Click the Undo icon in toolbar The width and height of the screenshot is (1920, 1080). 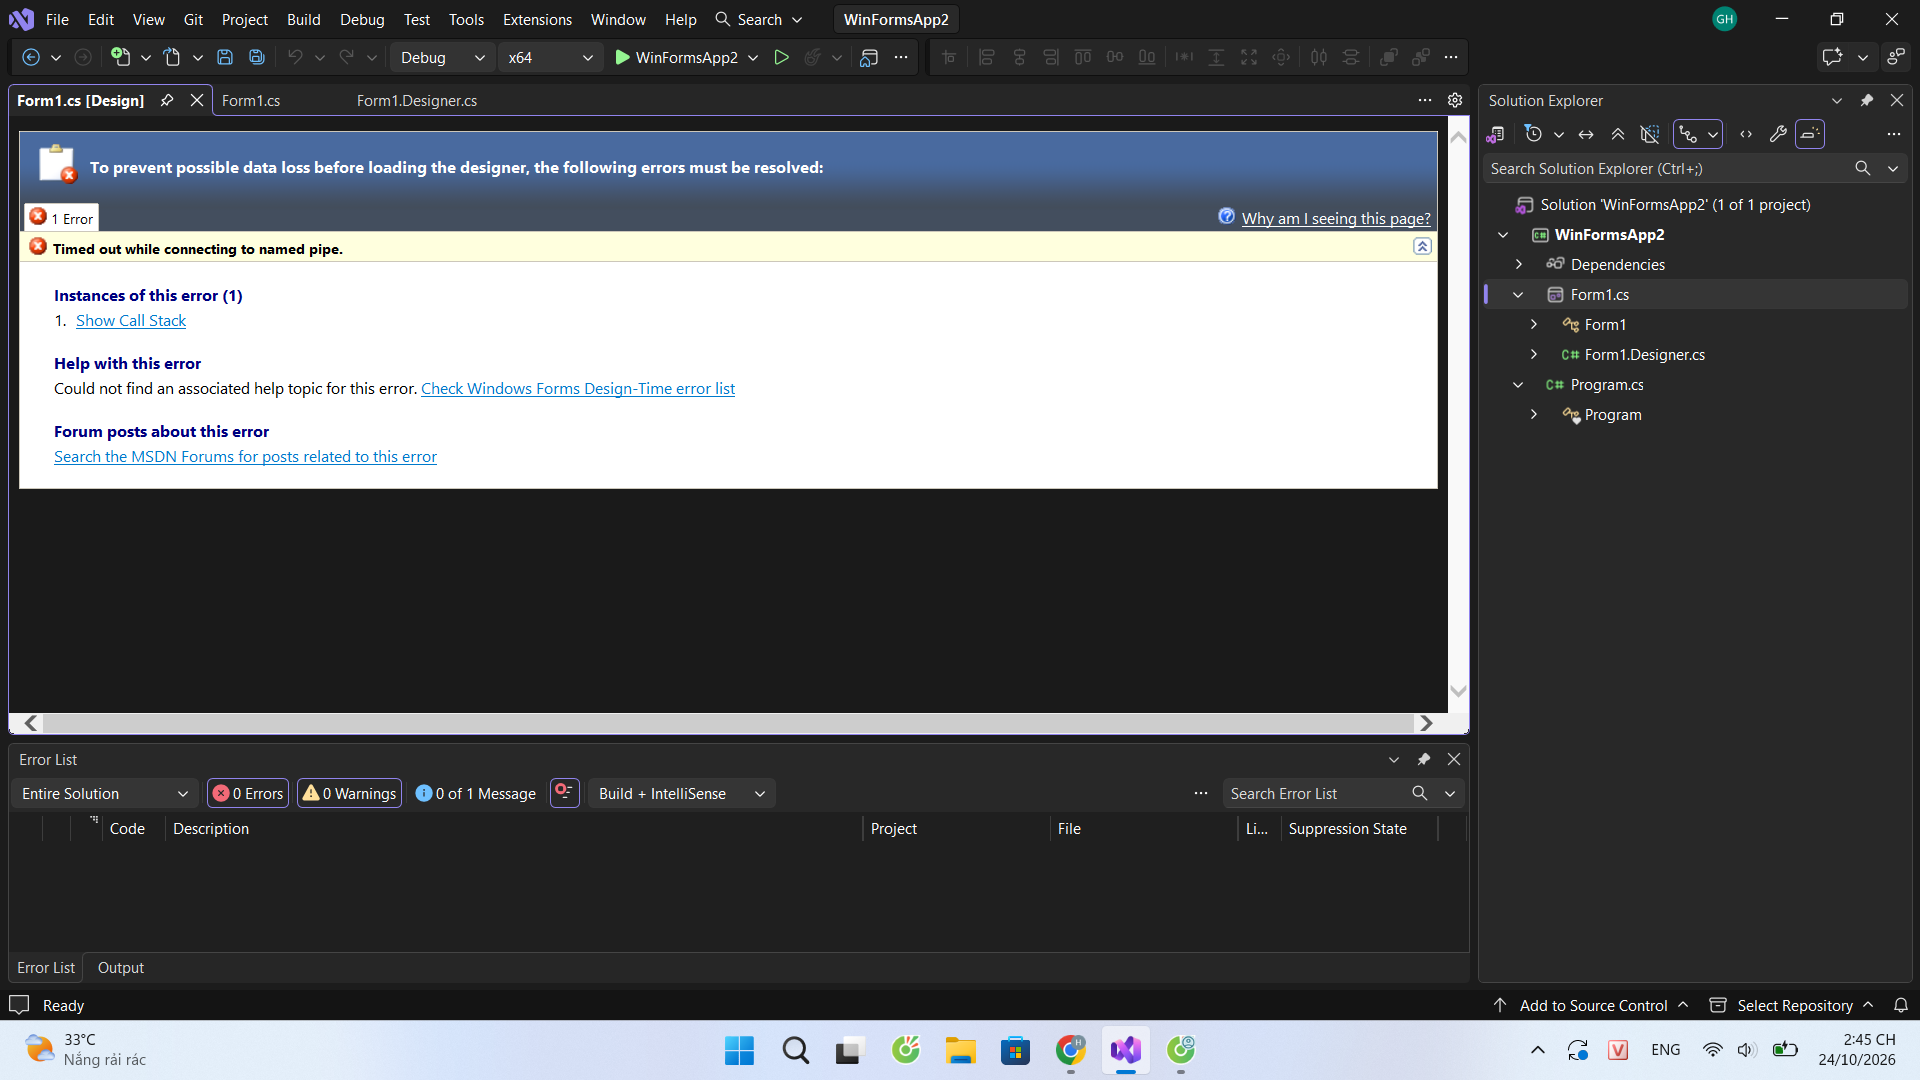tap(295, 57)
